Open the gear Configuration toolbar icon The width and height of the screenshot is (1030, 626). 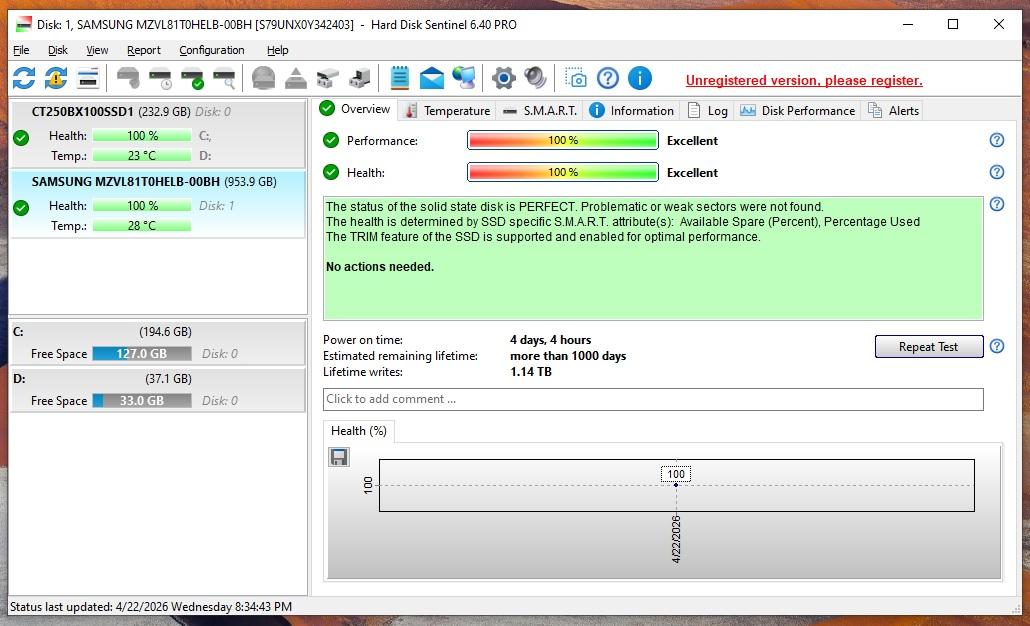pyautogui.click(x=504, y=78)
